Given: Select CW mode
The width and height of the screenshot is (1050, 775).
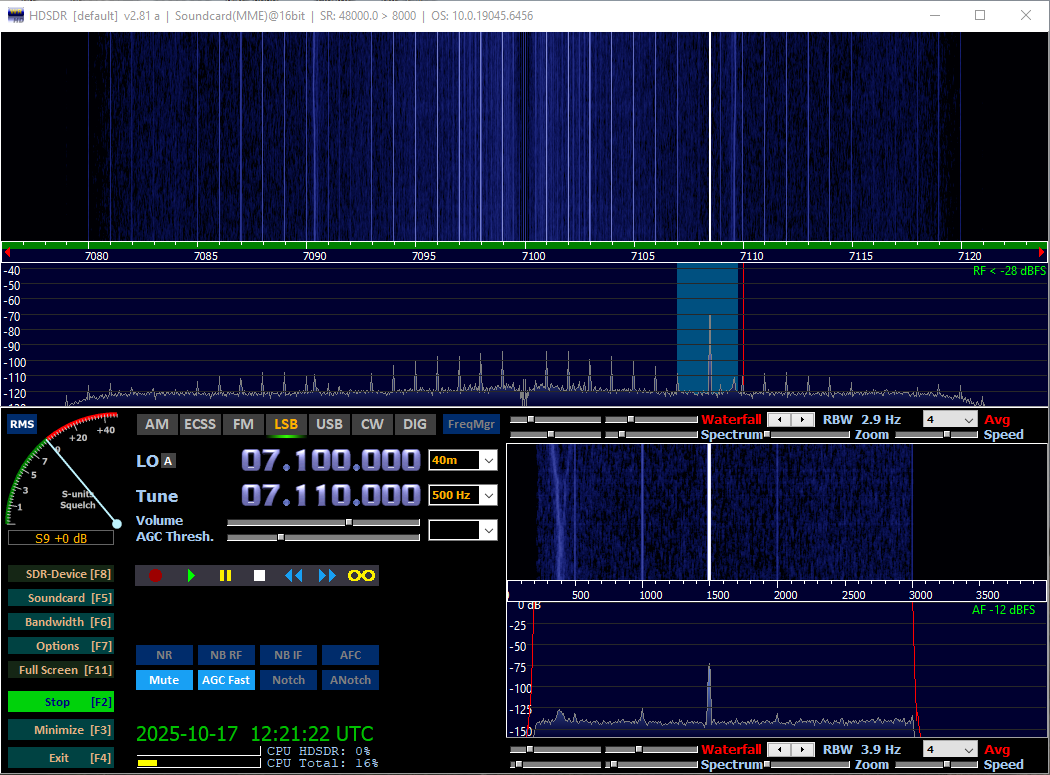Looking at the screenshot, I should 372,424.
